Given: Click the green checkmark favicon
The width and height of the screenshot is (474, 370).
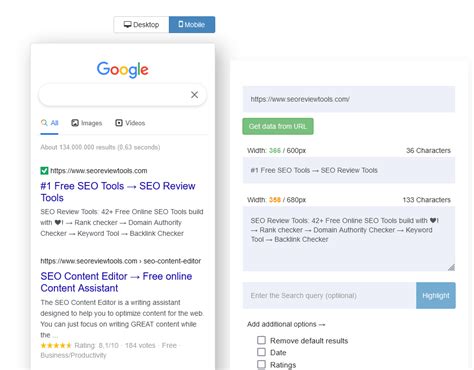Looking at the screenshot, I should pyautogui.click(x=44, y=171).
